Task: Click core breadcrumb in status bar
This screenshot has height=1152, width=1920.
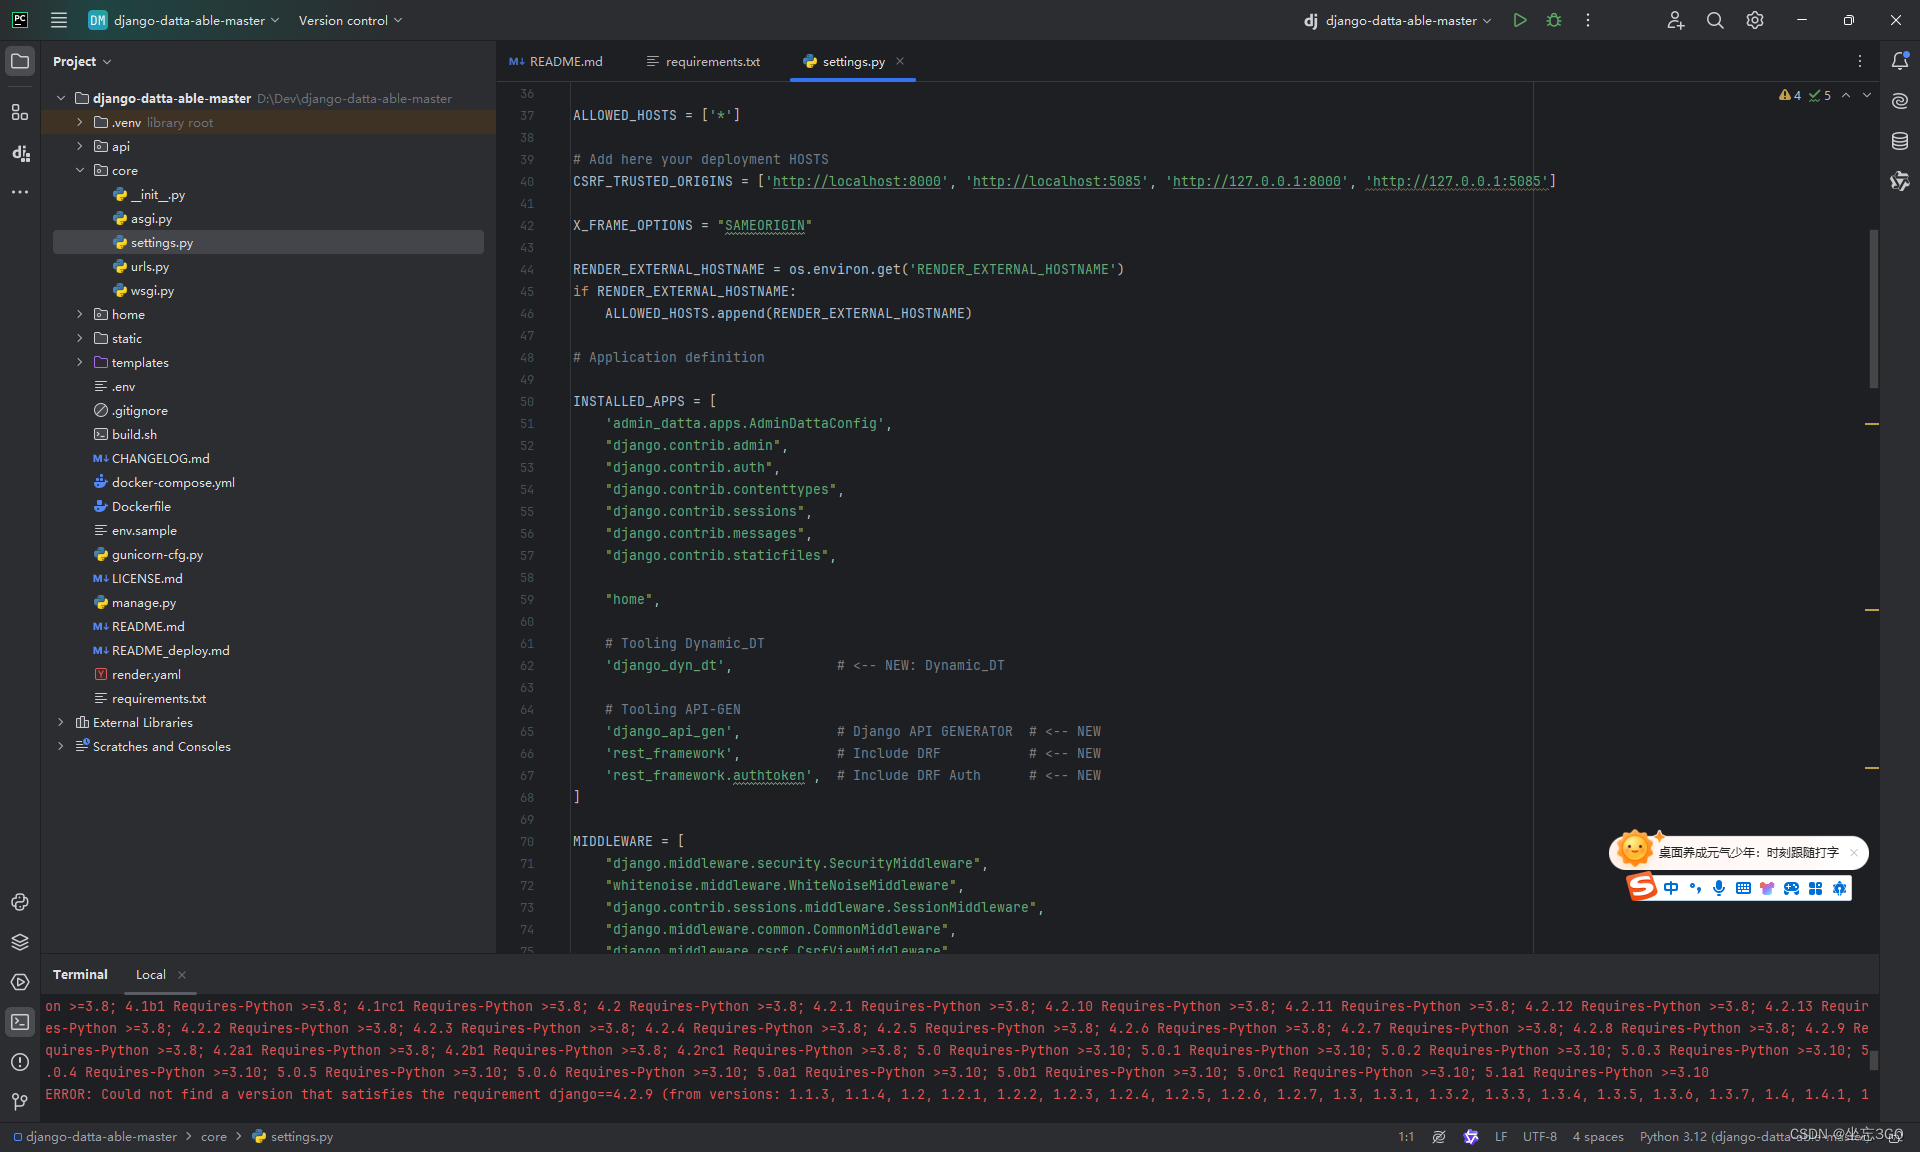Action: (x=214, y=1136)
